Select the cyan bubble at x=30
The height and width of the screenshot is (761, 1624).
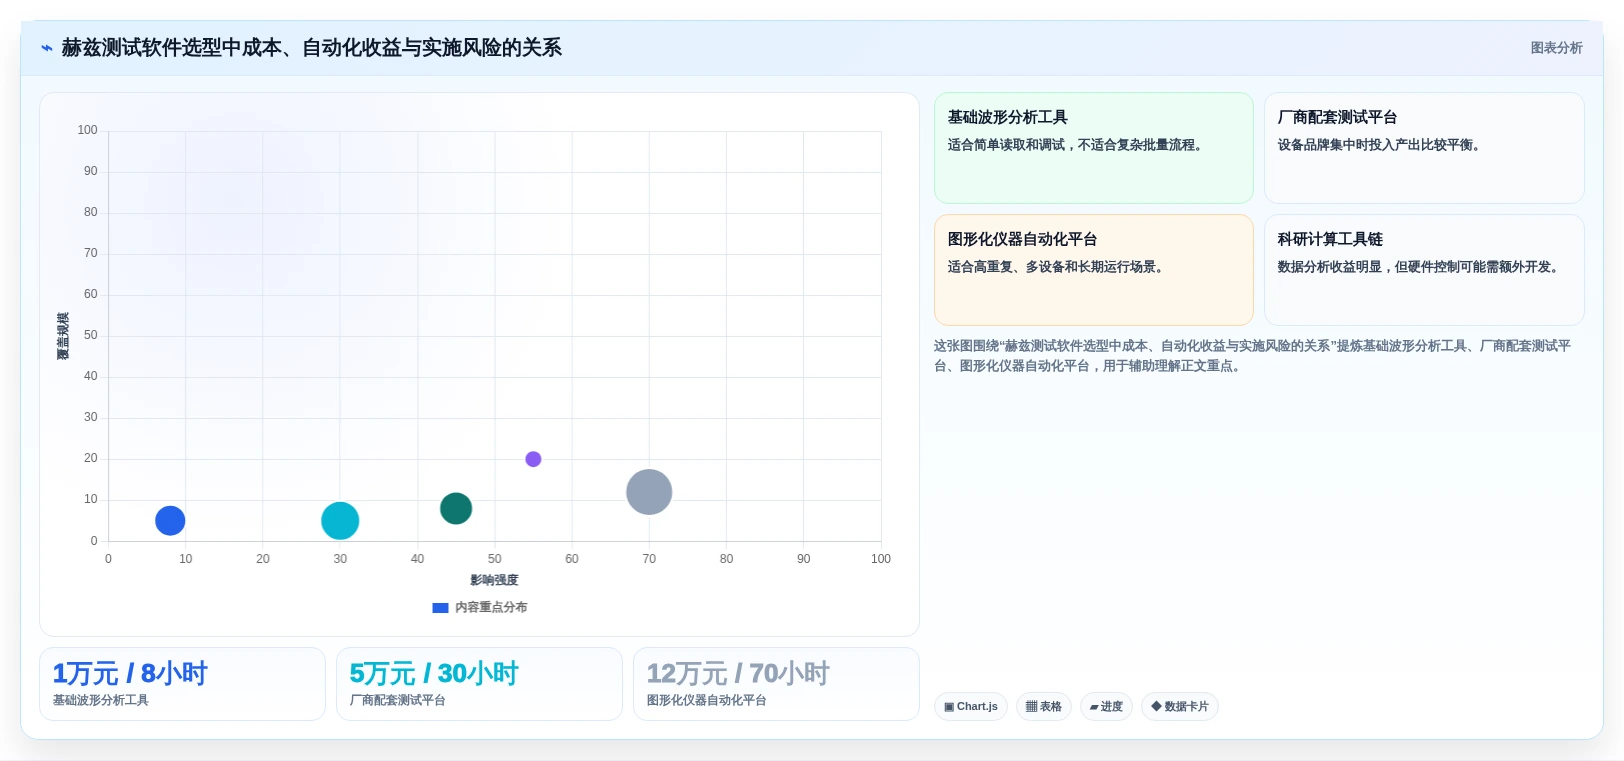pyautogui.click(x=340, y=521)
